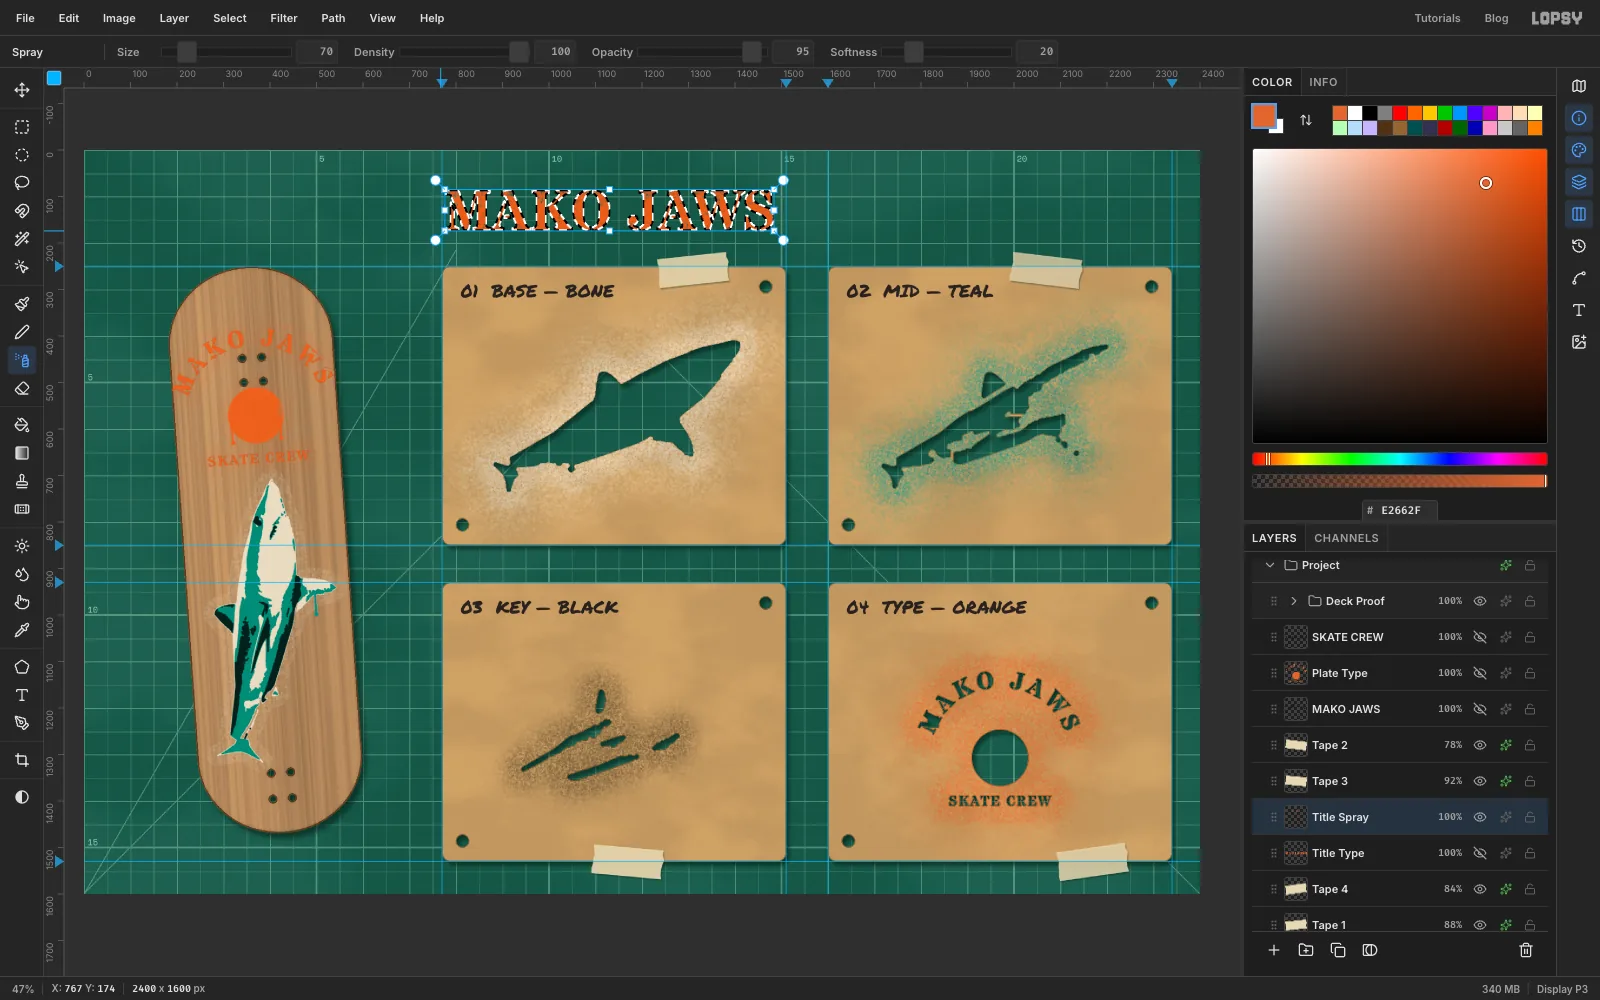Viewport: 1600px width, 1000px height.
Task: Click the hex color field E2662F
Action: coord(1400,510)
